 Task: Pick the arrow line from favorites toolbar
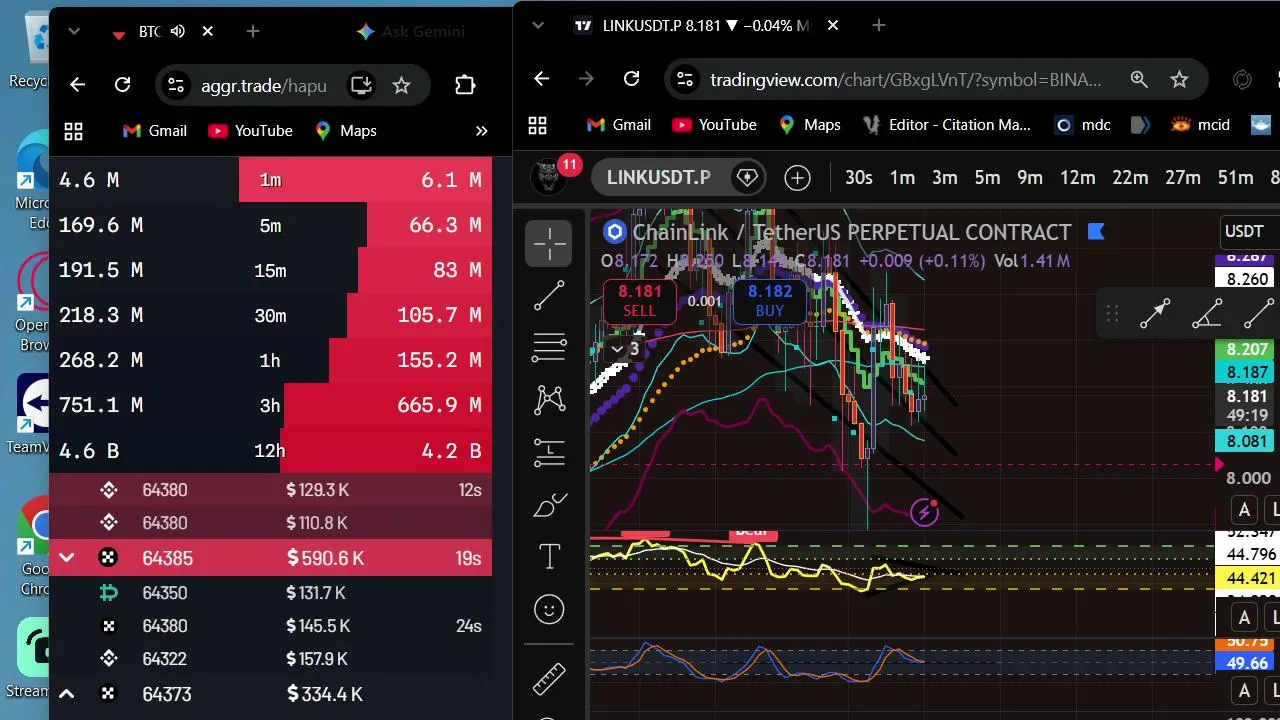pyautogui.click(x=1155, y=315)
